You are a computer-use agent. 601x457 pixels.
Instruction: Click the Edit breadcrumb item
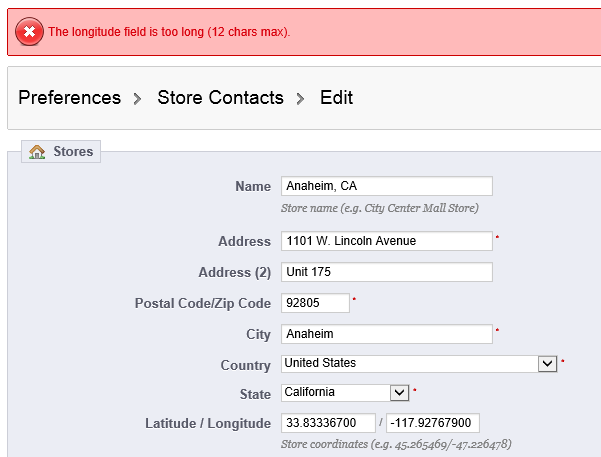click(x=336, y=97)
